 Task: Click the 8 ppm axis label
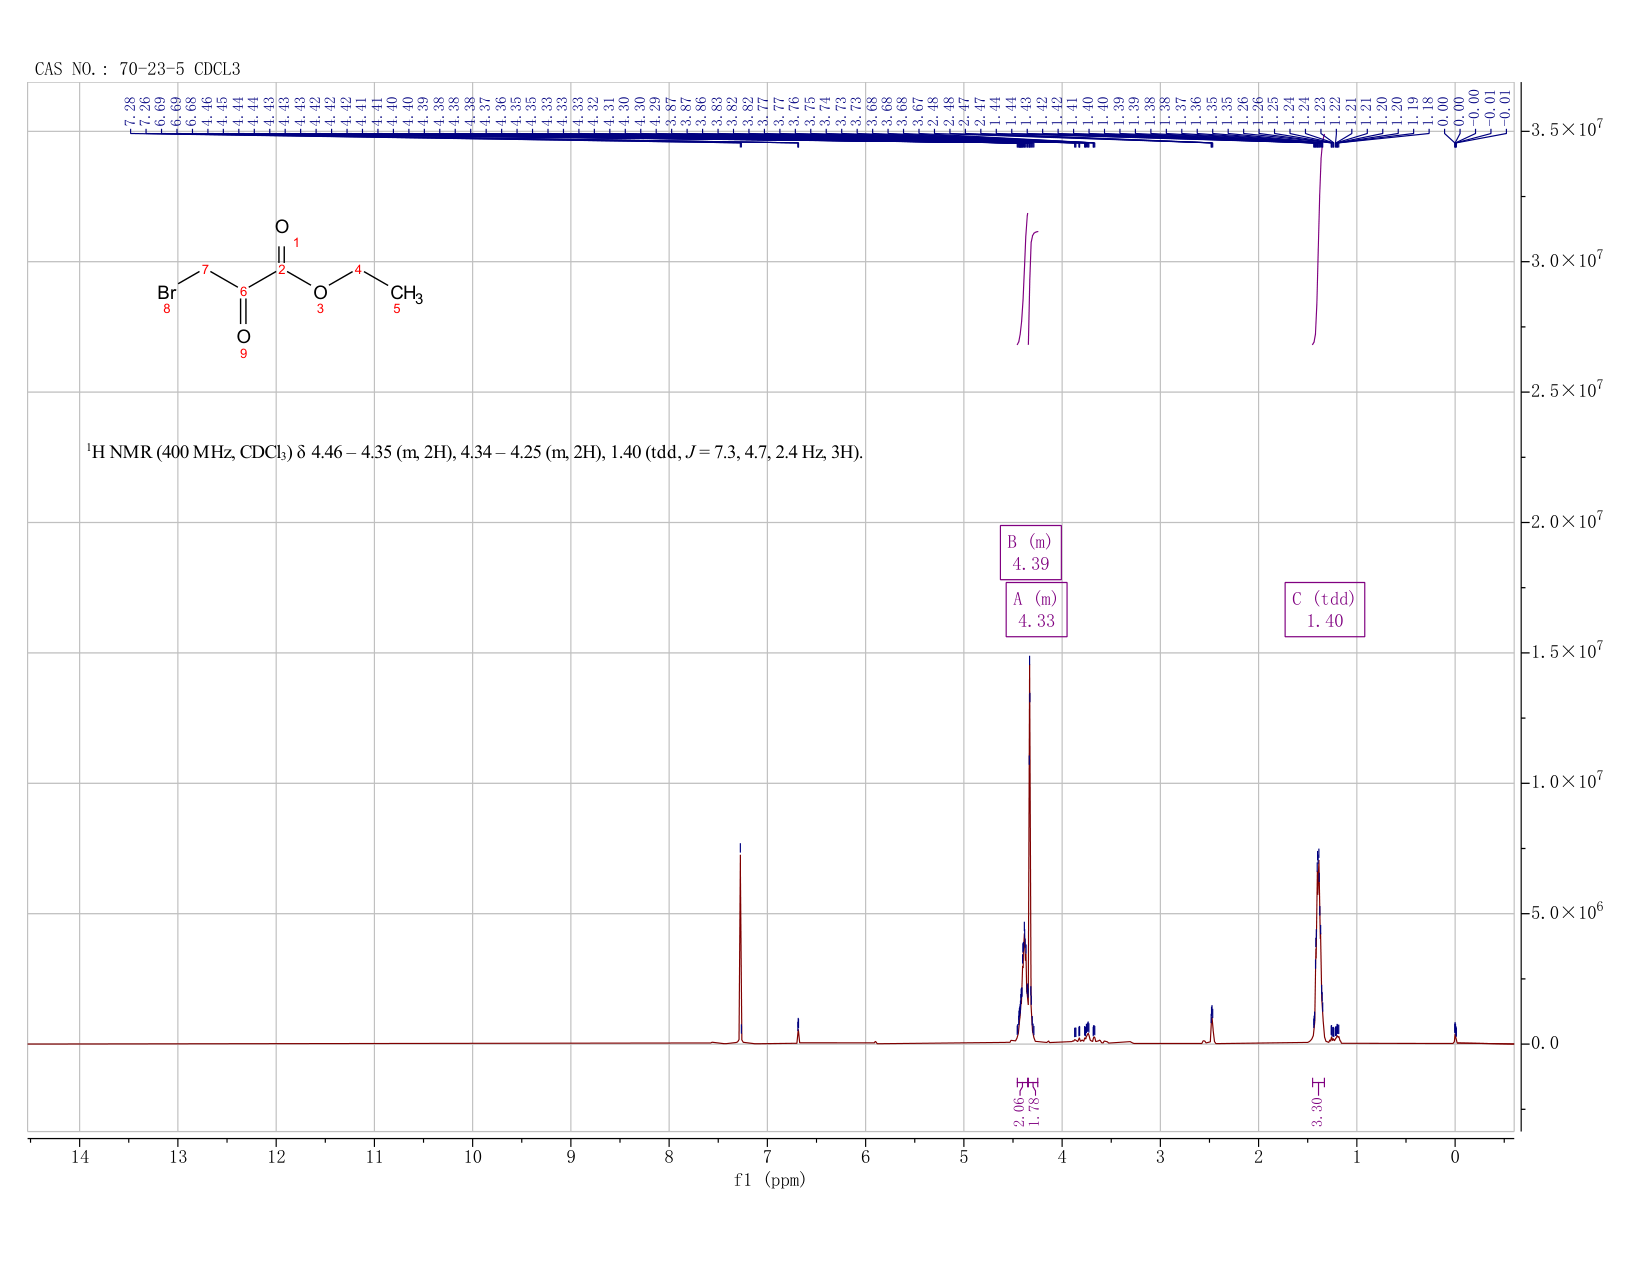click(x=669, y=1157)
